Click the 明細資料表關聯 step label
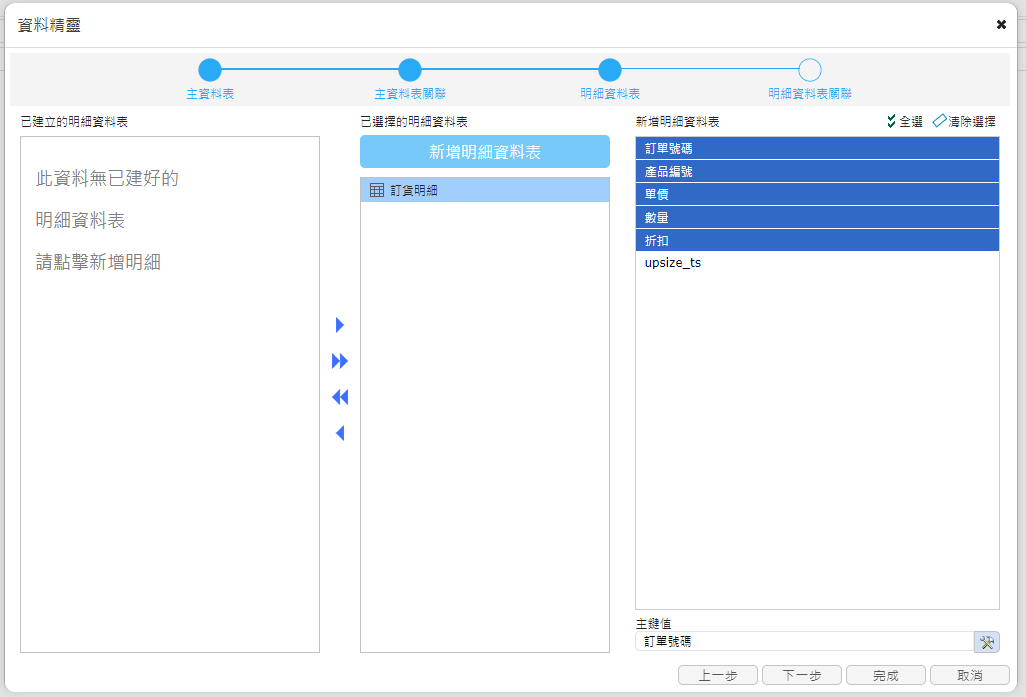The image size is (1026, 697). pyautogui.click(x=810, y=94)
